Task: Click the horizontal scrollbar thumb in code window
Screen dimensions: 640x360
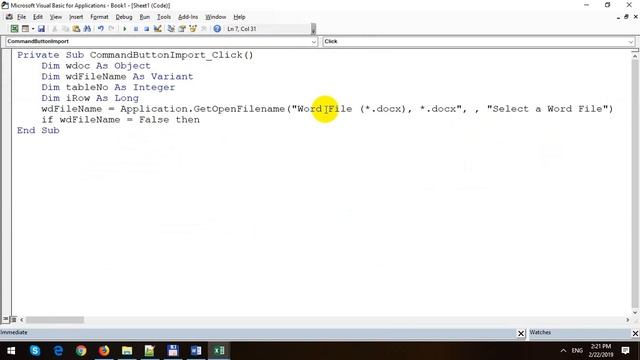Action: 55,320
